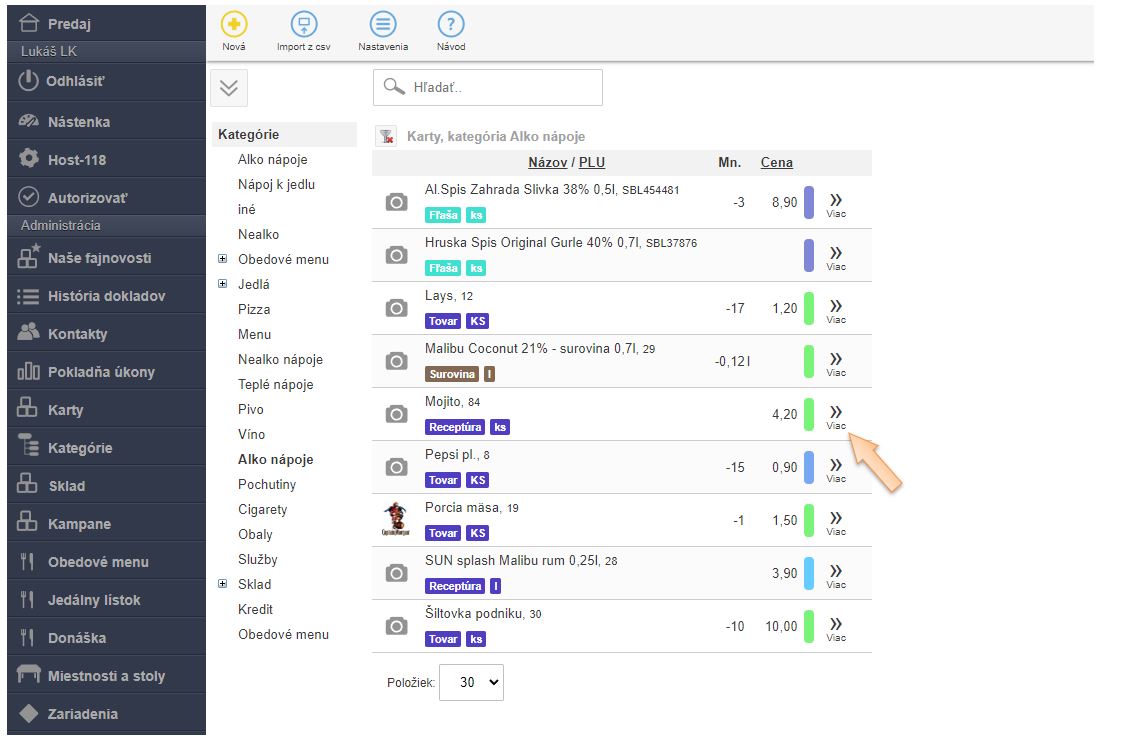The image size is (1122, 742).
Task: Collapse panel with double-chevron button
Action: [229, 88]
